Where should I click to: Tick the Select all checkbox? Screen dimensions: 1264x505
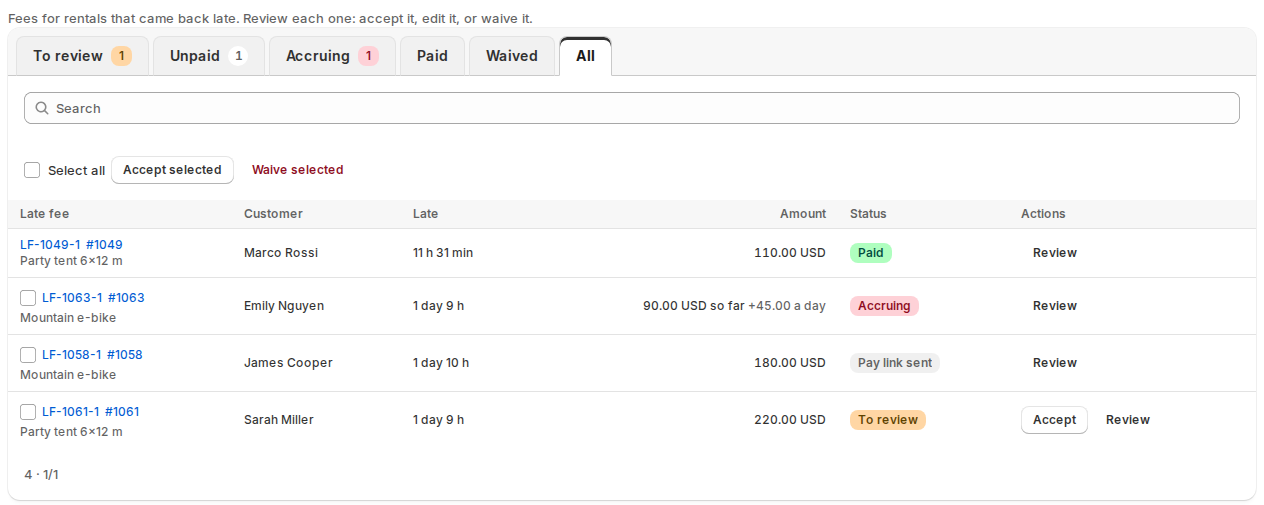click(32, 170)
